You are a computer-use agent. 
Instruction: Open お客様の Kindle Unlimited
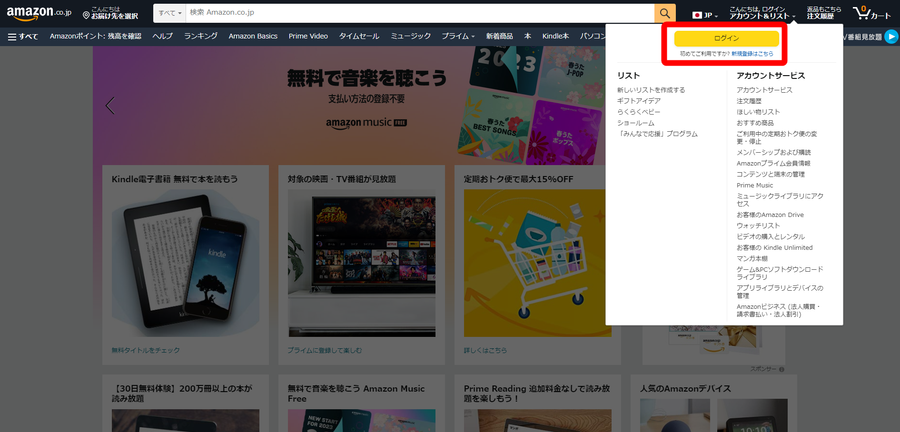[x=774, y=247]
